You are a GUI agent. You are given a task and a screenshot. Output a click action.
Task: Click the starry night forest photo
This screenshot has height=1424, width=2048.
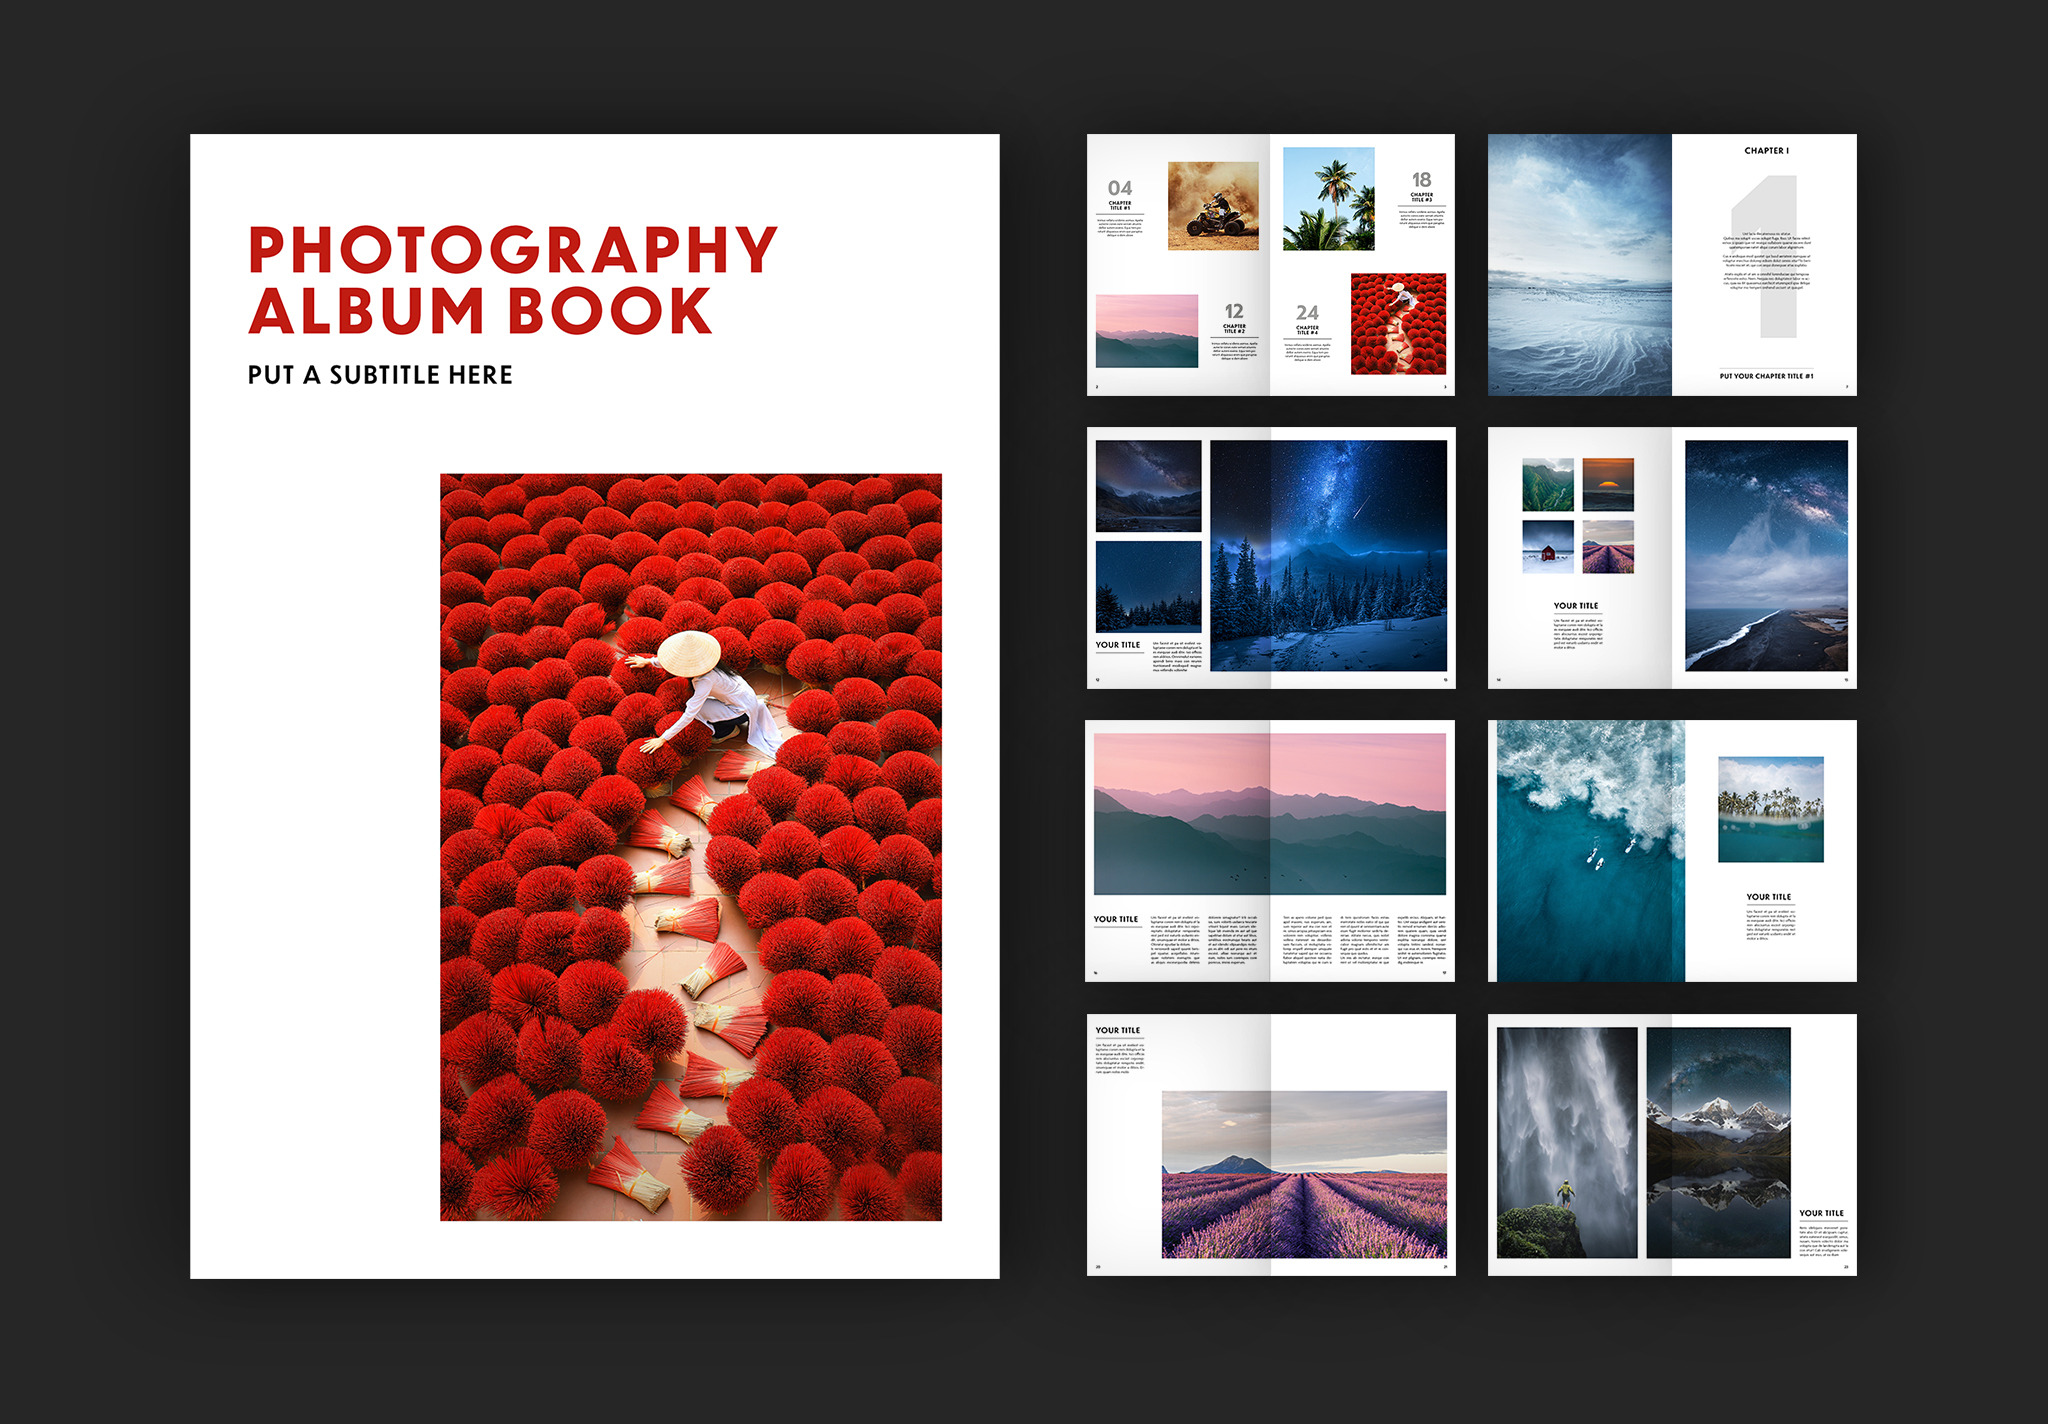tap(1328, 555)
